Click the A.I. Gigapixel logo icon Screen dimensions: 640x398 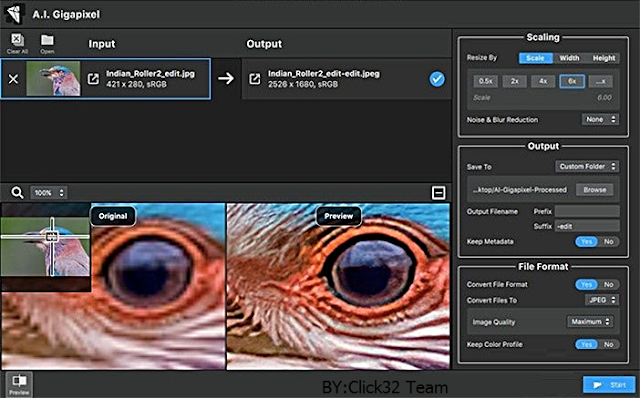(x=14, y=14)
